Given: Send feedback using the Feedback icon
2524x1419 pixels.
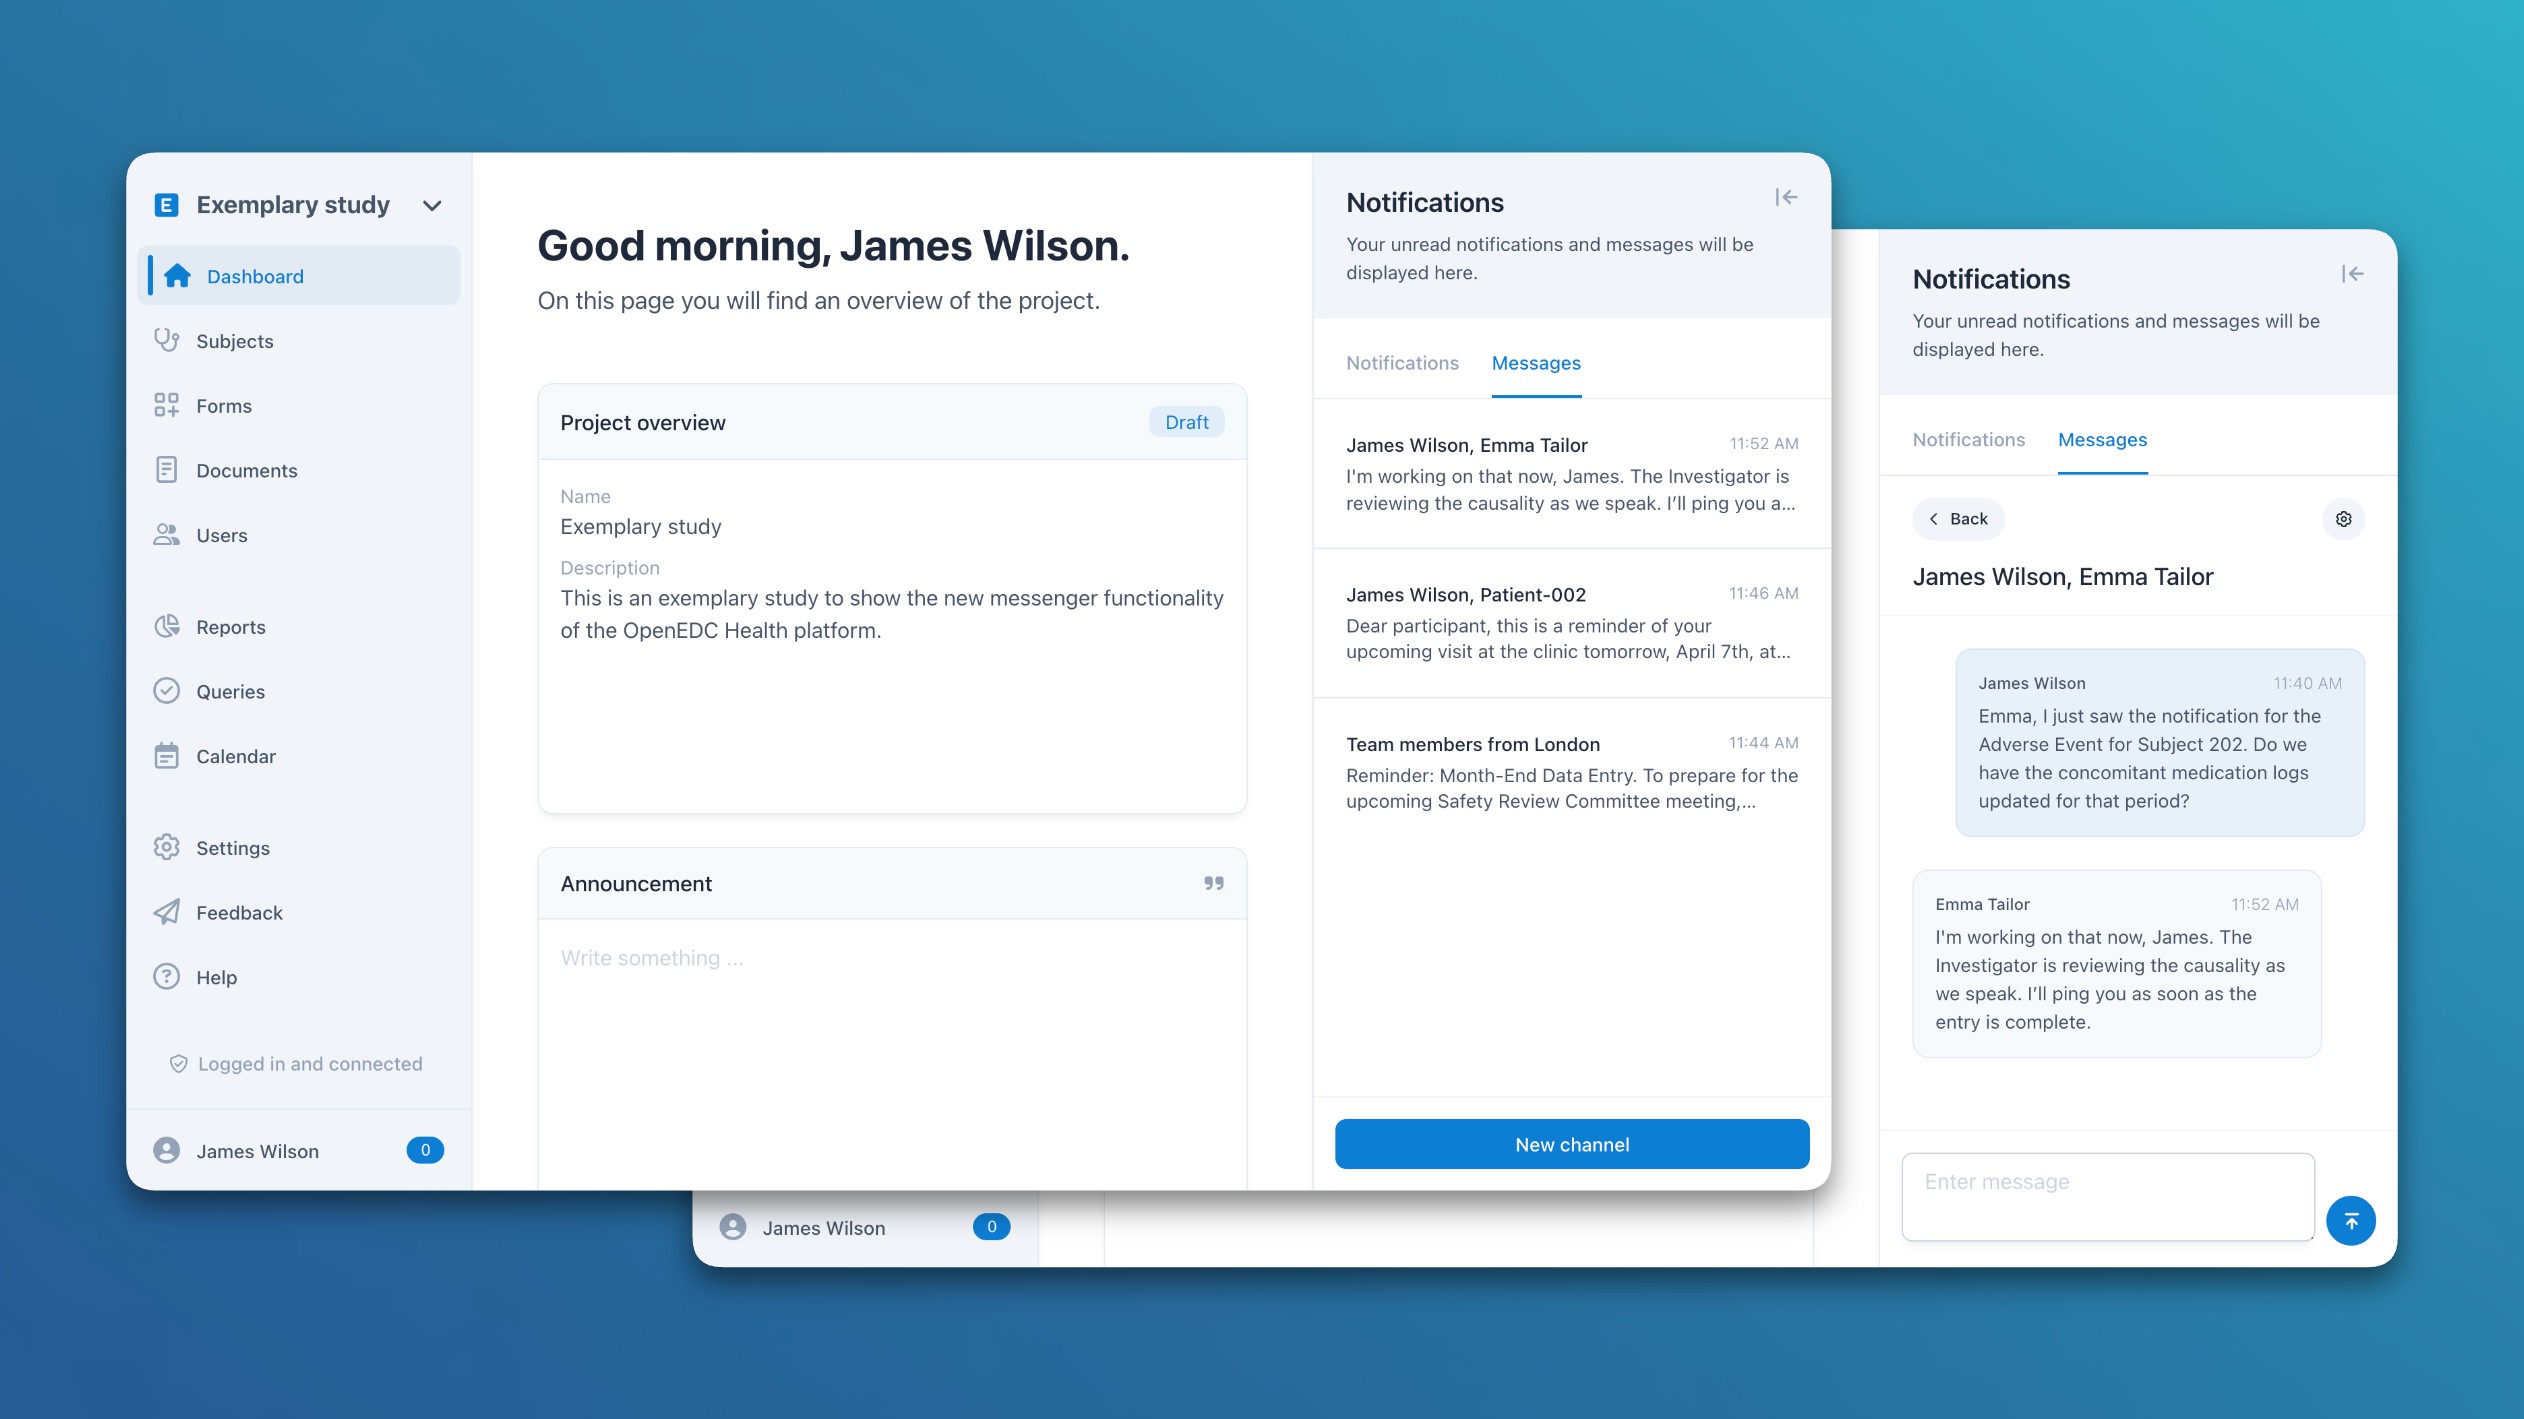Looking at the screenshot, I should click(x=166, y=911).
